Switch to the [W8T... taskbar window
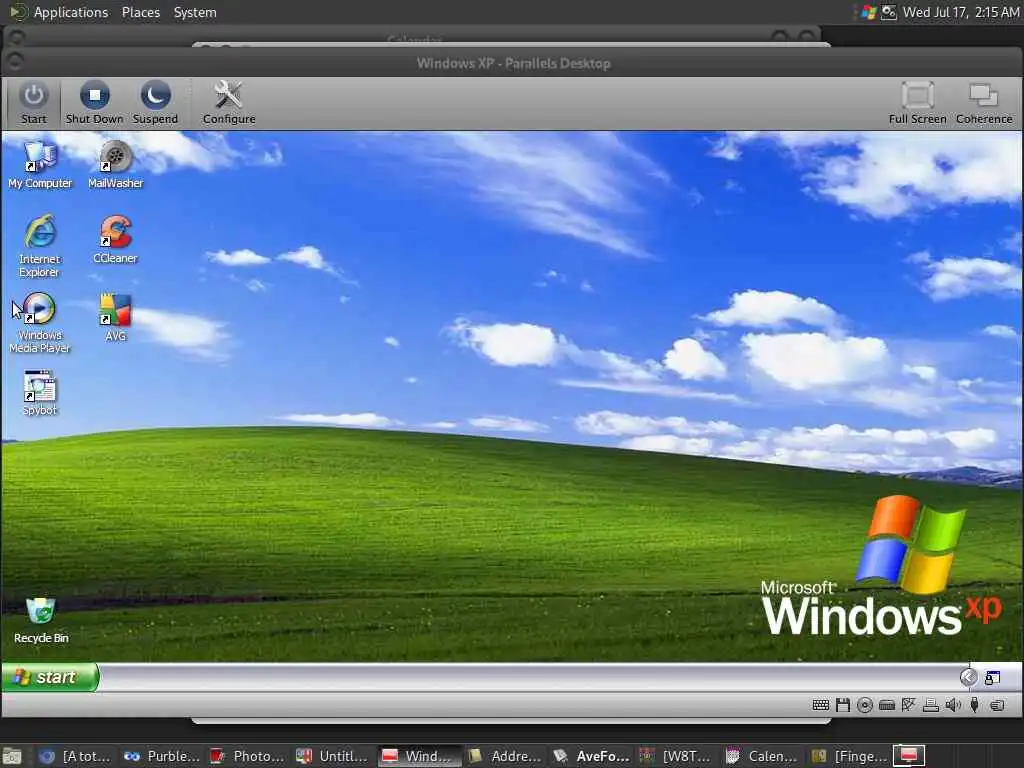The height and width of the screenshot is (768, 1024). click(x=677, y=756)
